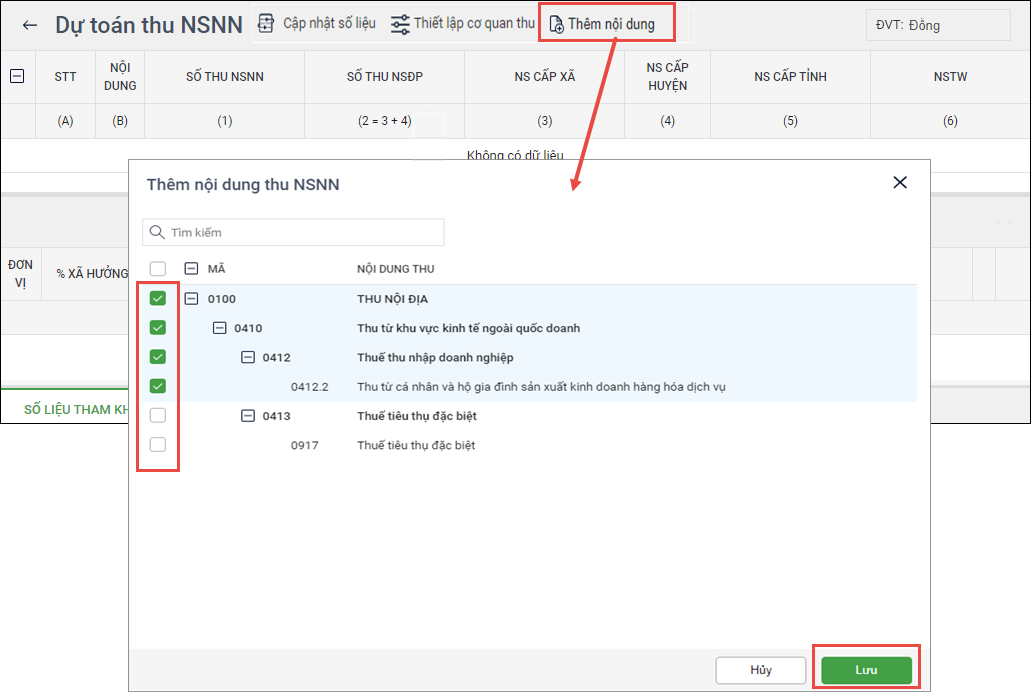Switch to the SỐ LIỆU THAM KHẢO tab
Screen dimensions: 1031x693
76,410
